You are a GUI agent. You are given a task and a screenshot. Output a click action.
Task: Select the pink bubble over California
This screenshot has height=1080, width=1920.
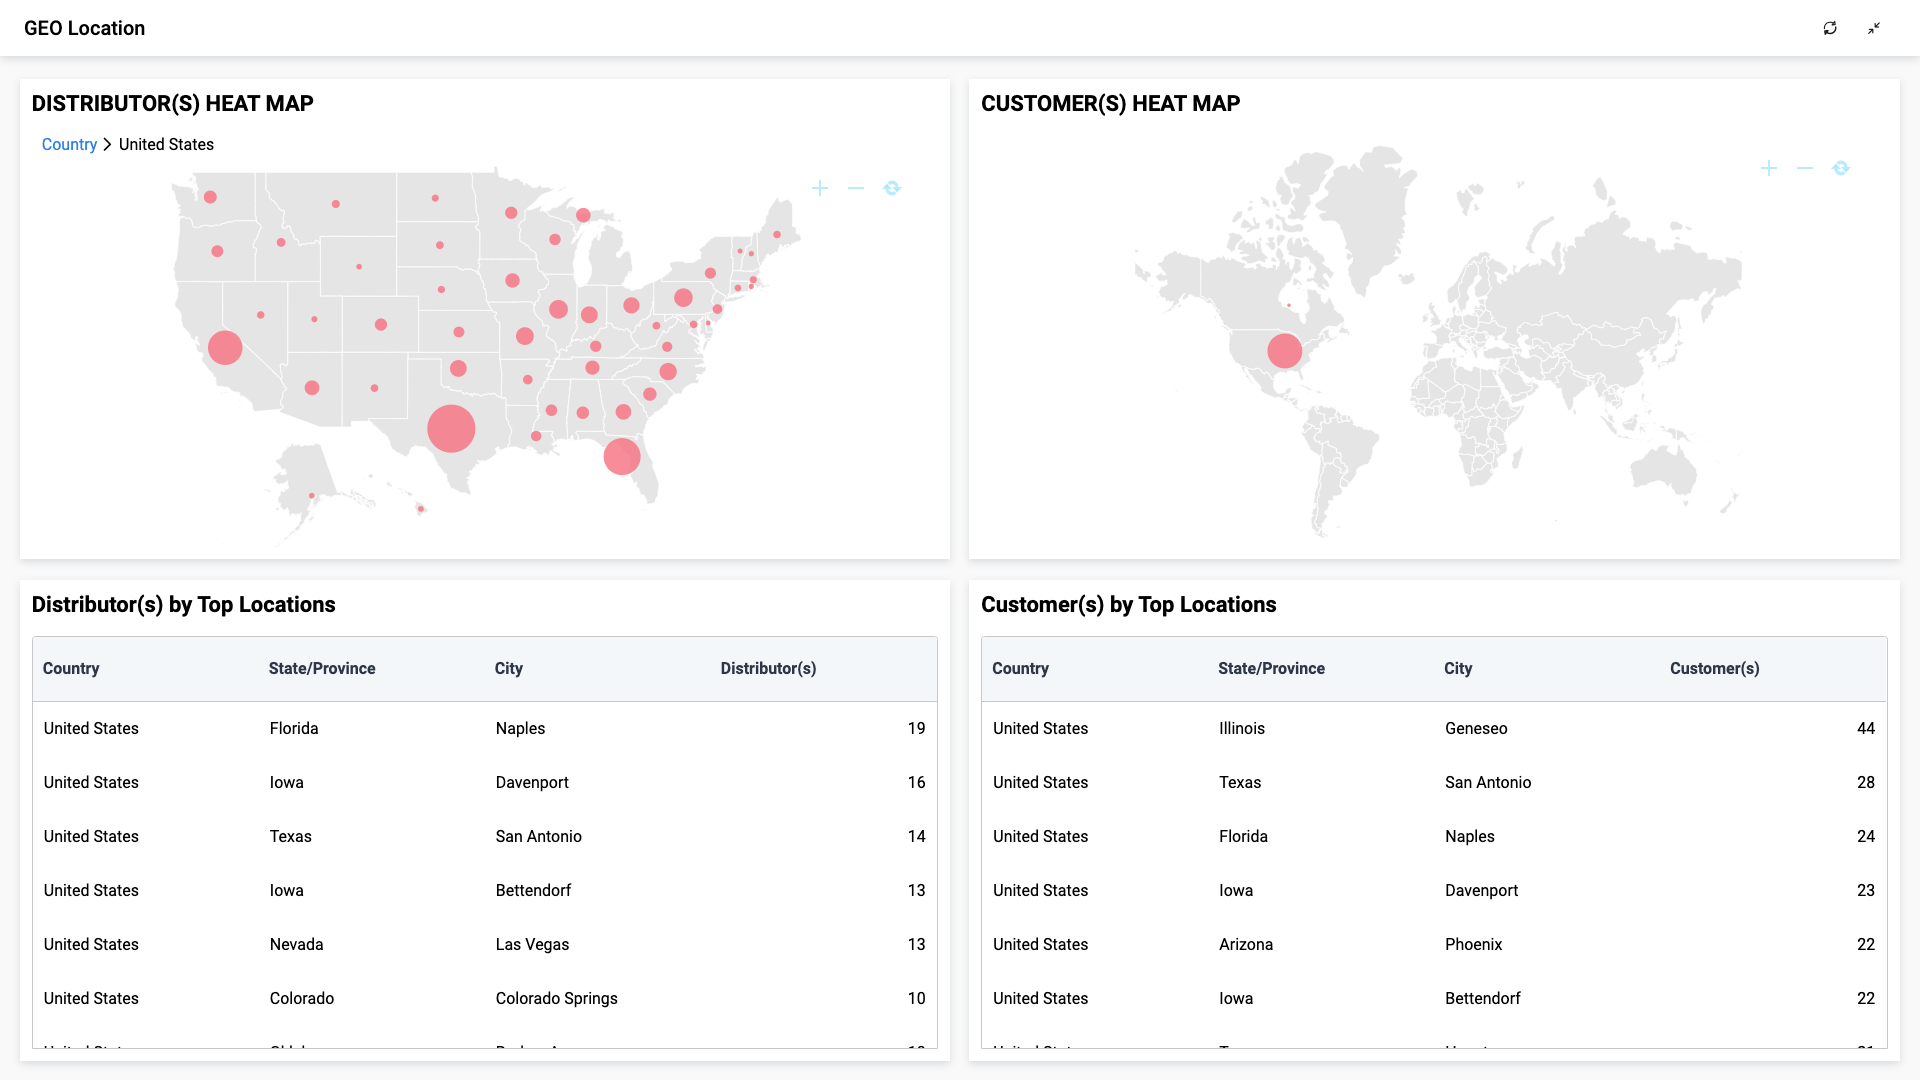224,347
